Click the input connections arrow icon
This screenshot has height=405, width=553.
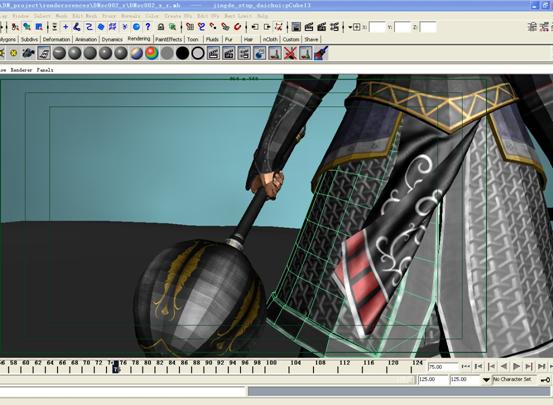click(255, 27)
